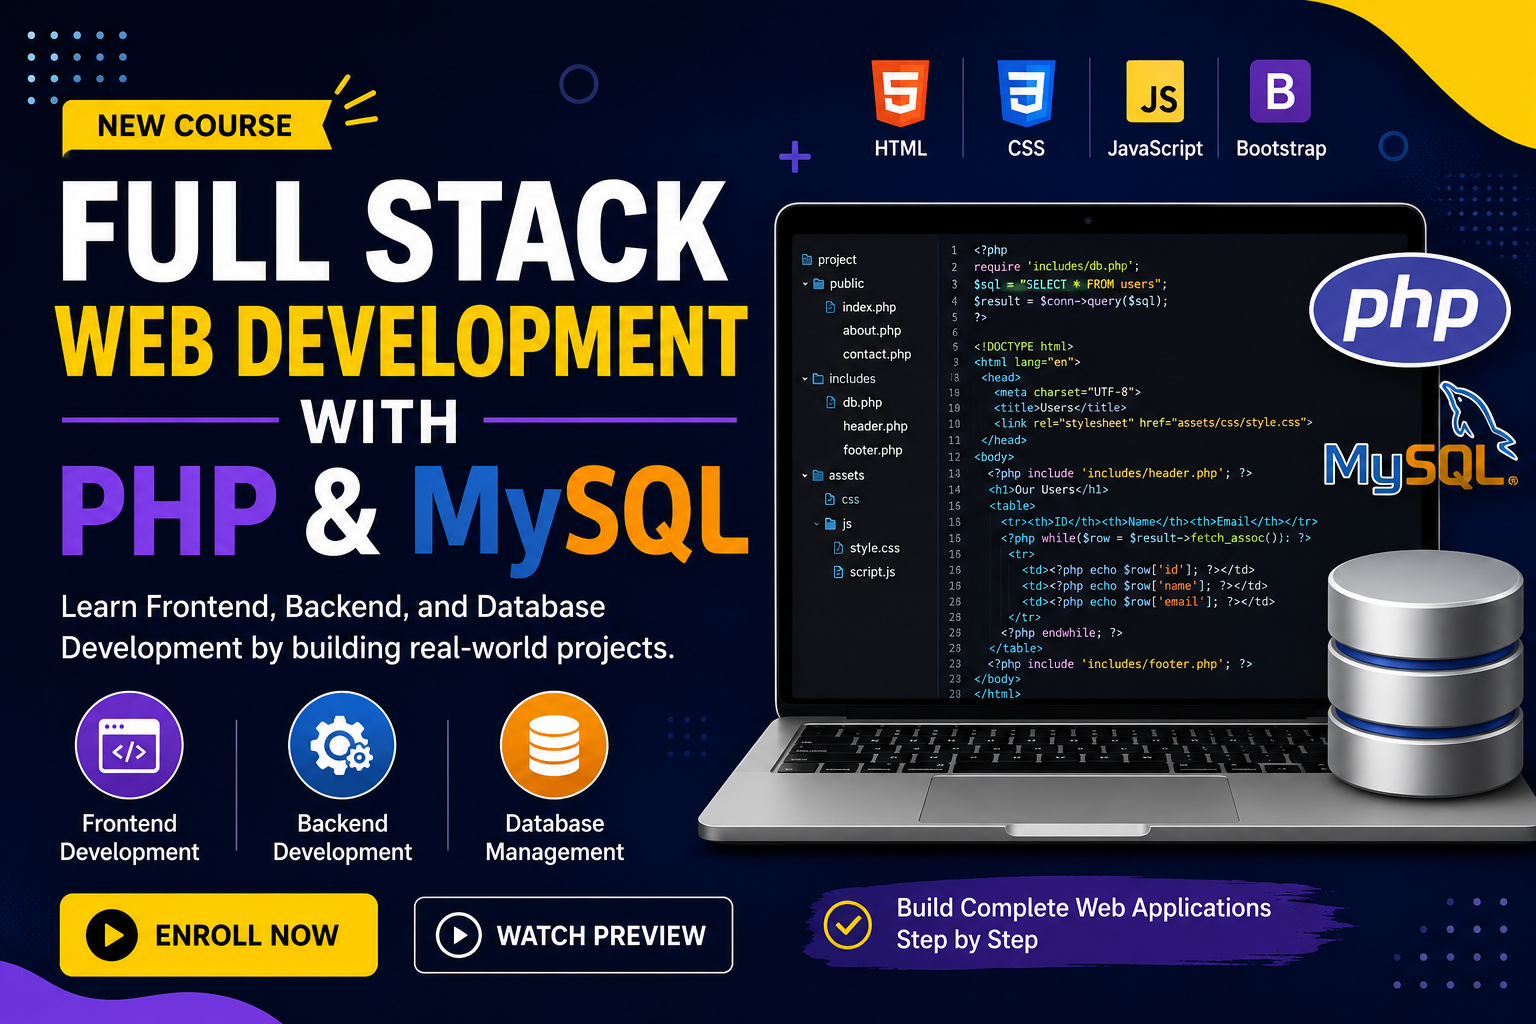This screenshot has width=1536, height=1024.
Task: Click the db.php file icon
Action: click(x=831, y=402)
